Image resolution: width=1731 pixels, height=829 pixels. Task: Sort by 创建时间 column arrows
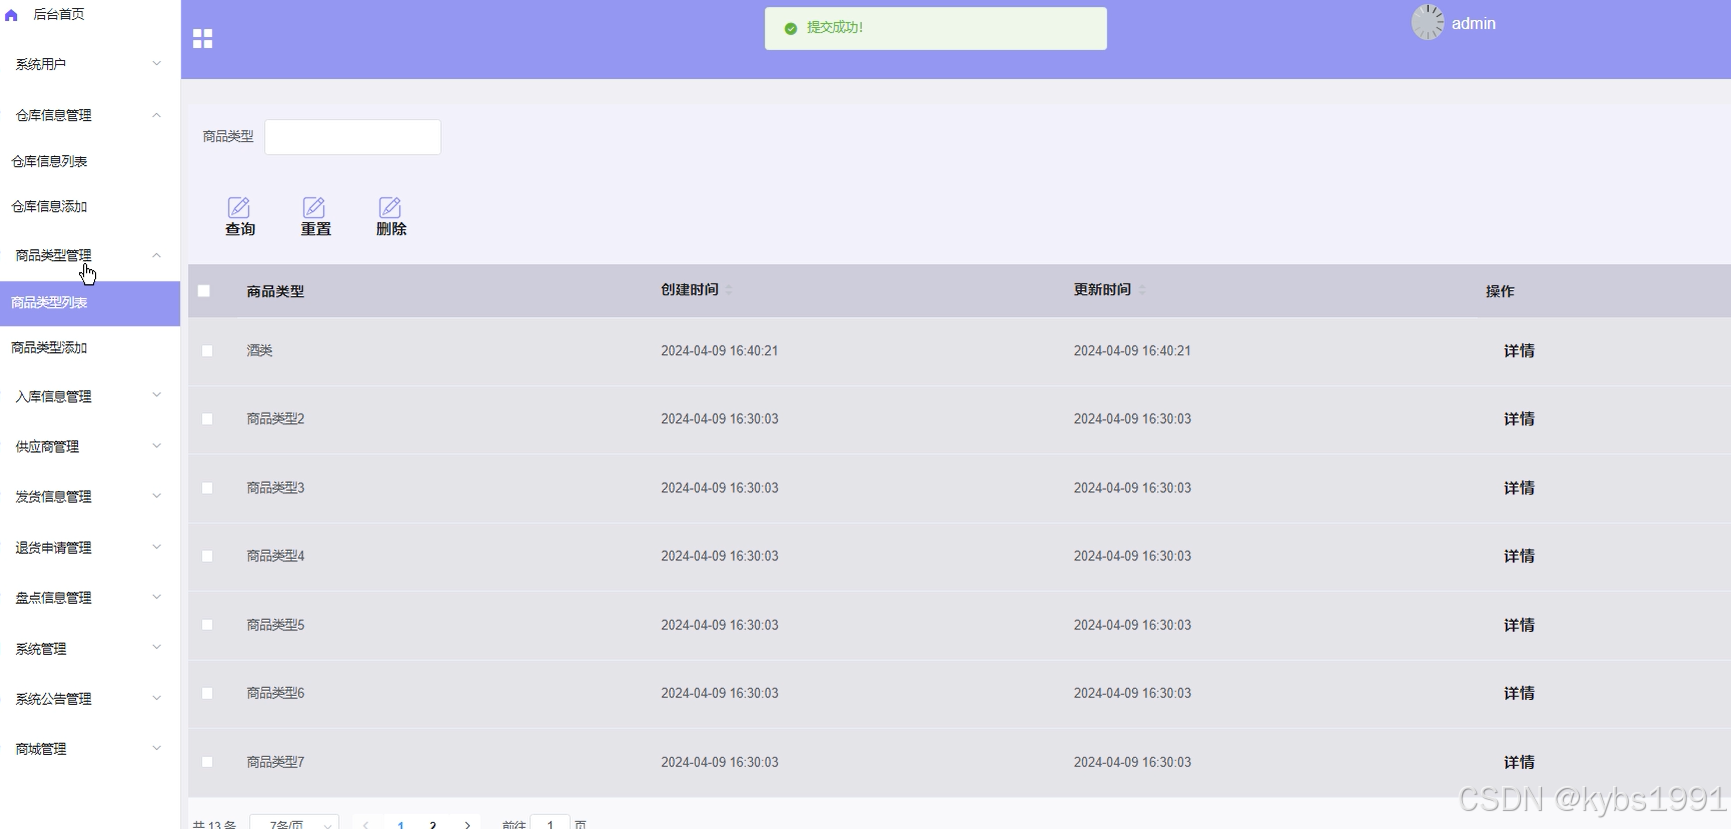pos(729,290)
